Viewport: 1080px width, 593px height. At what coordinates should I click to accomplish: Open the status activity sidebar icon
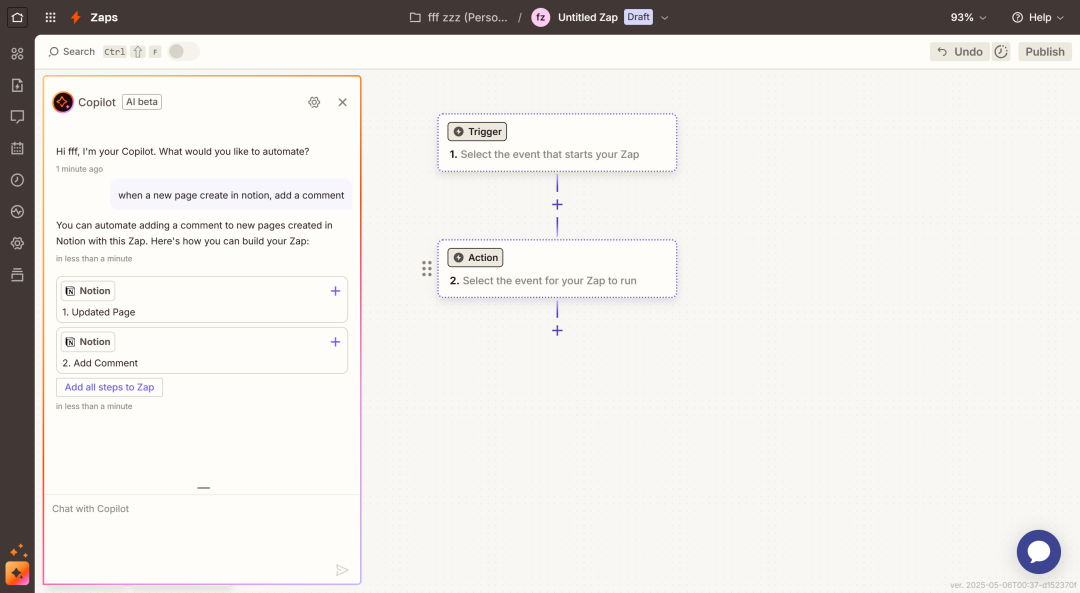click(17, 211)
